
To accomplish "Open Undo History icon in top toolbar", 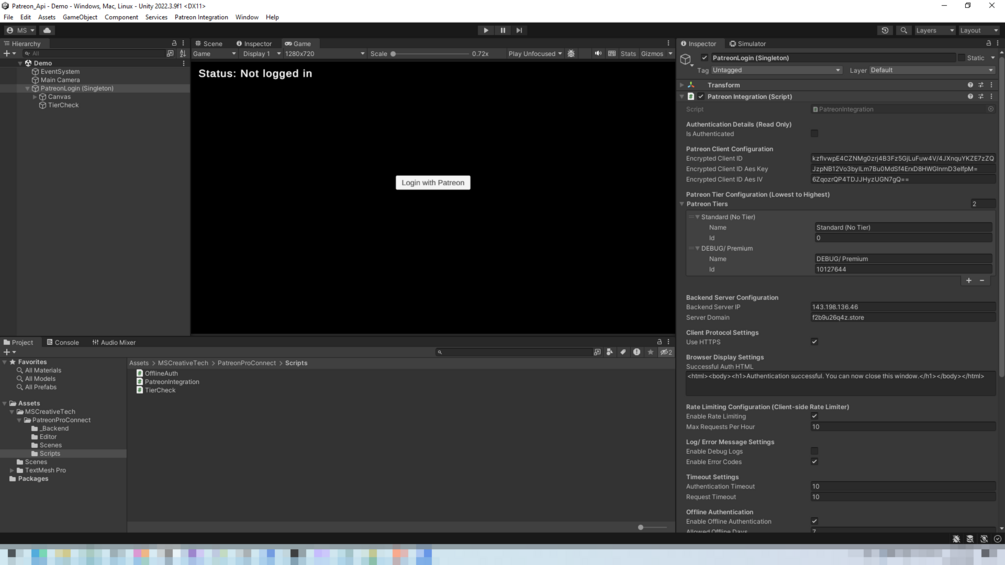I will (885, 30).
